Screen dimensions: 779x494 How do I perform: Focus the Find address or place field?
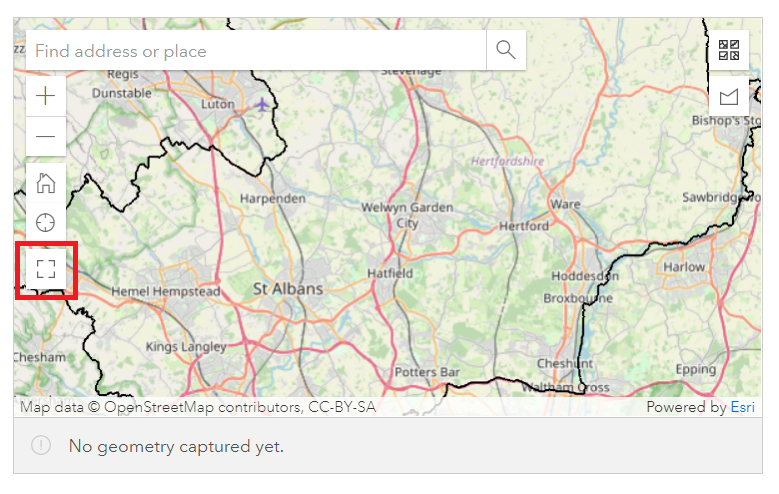tap(256, 50)
